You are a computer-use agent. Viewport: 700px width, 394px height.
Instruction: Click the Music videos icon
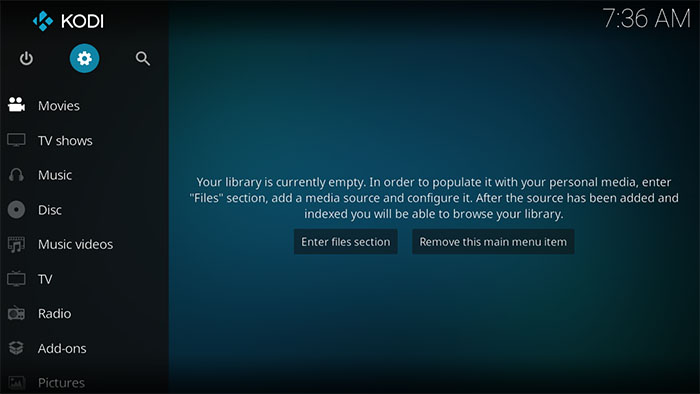click(x=17, y=245)
